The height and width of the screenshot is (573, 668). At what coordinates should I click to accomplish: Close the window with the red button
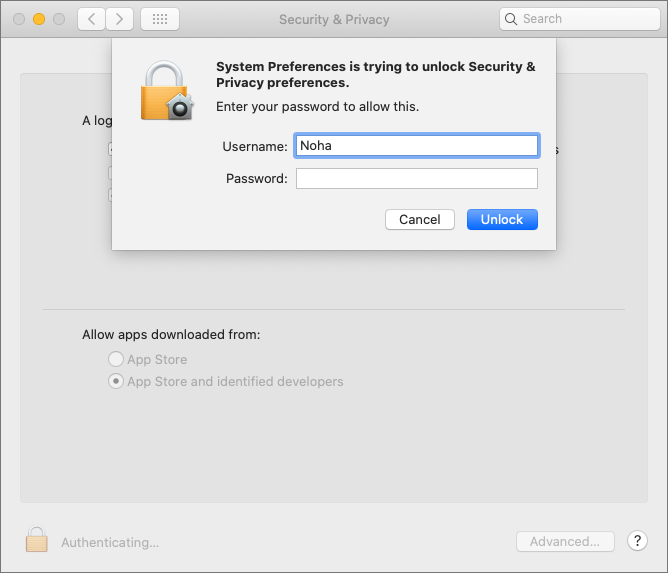pyautogui.click(x=19, y=19)
